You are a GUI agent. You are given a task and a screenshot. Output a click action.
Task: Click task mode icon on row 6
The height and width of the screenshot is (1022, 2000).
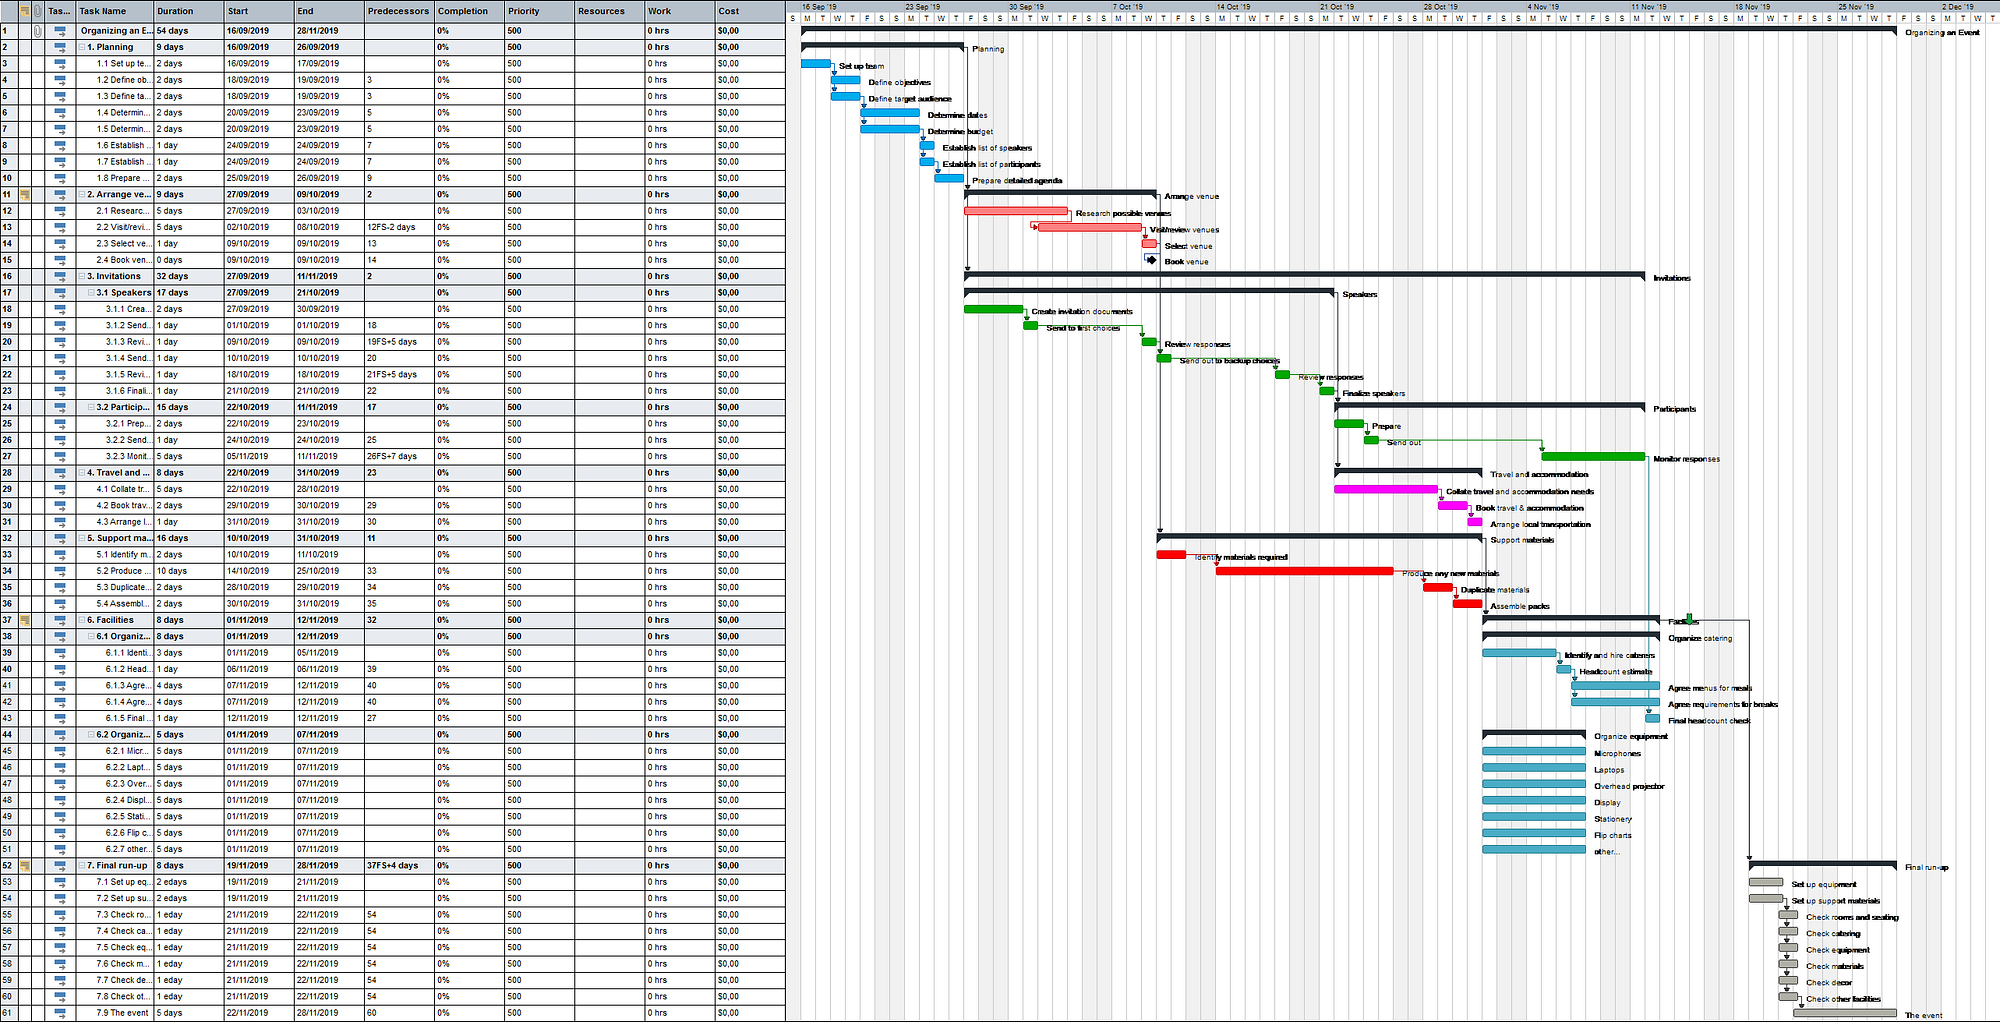tap(60, 113)
